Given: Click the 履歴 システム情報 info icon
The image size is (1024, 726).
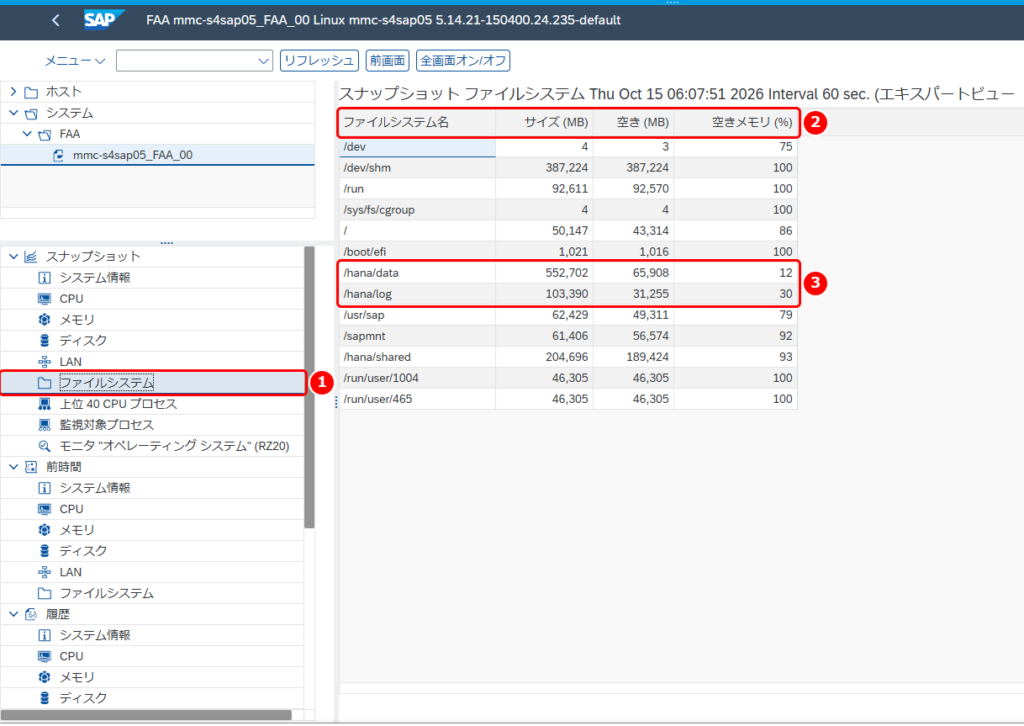Looking at the screenshot, I should [44, 635].
